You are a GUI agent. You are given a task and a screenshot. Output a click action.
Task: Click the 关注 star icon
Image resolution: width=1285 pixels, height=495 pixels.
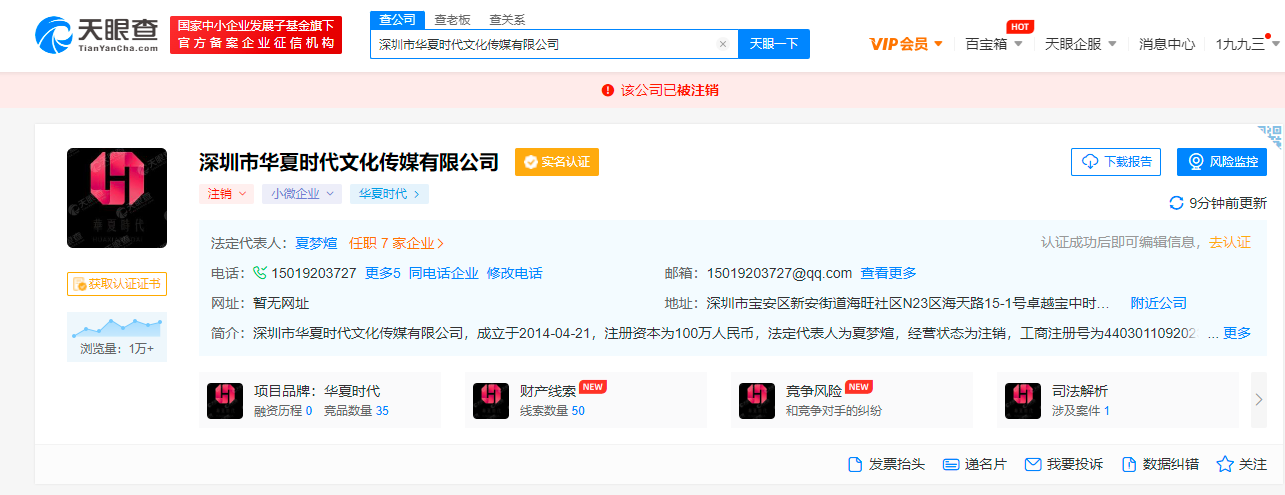(x=1225, y=464)
